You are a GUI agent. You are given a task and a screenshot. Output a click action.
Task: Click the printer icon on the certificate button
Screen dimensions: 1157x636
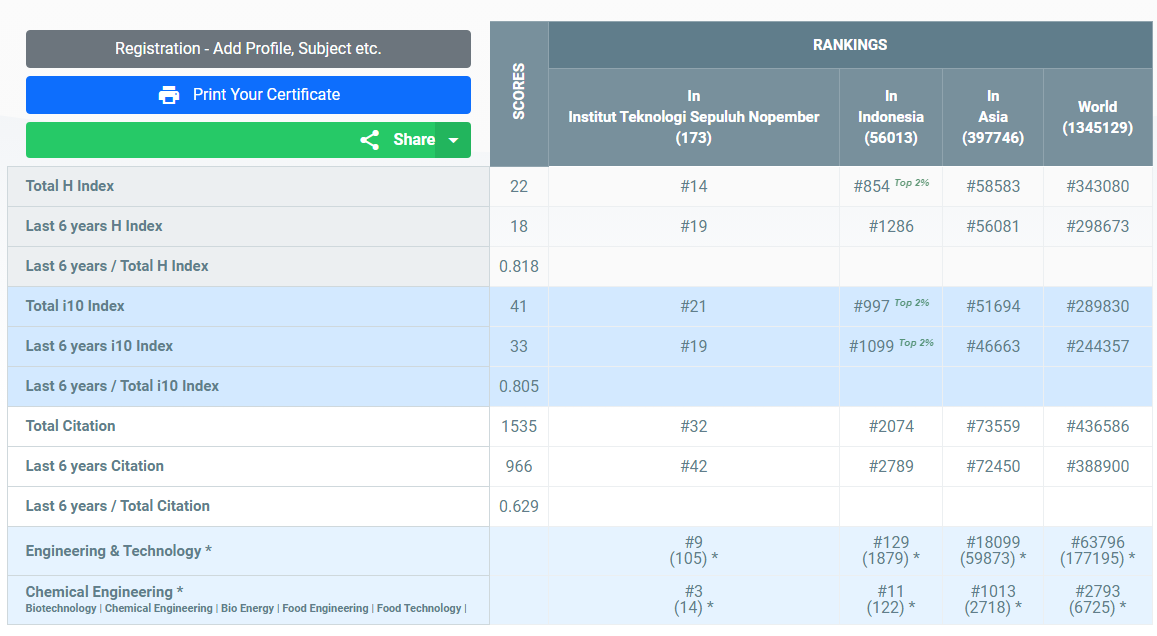tap(169, 95)
